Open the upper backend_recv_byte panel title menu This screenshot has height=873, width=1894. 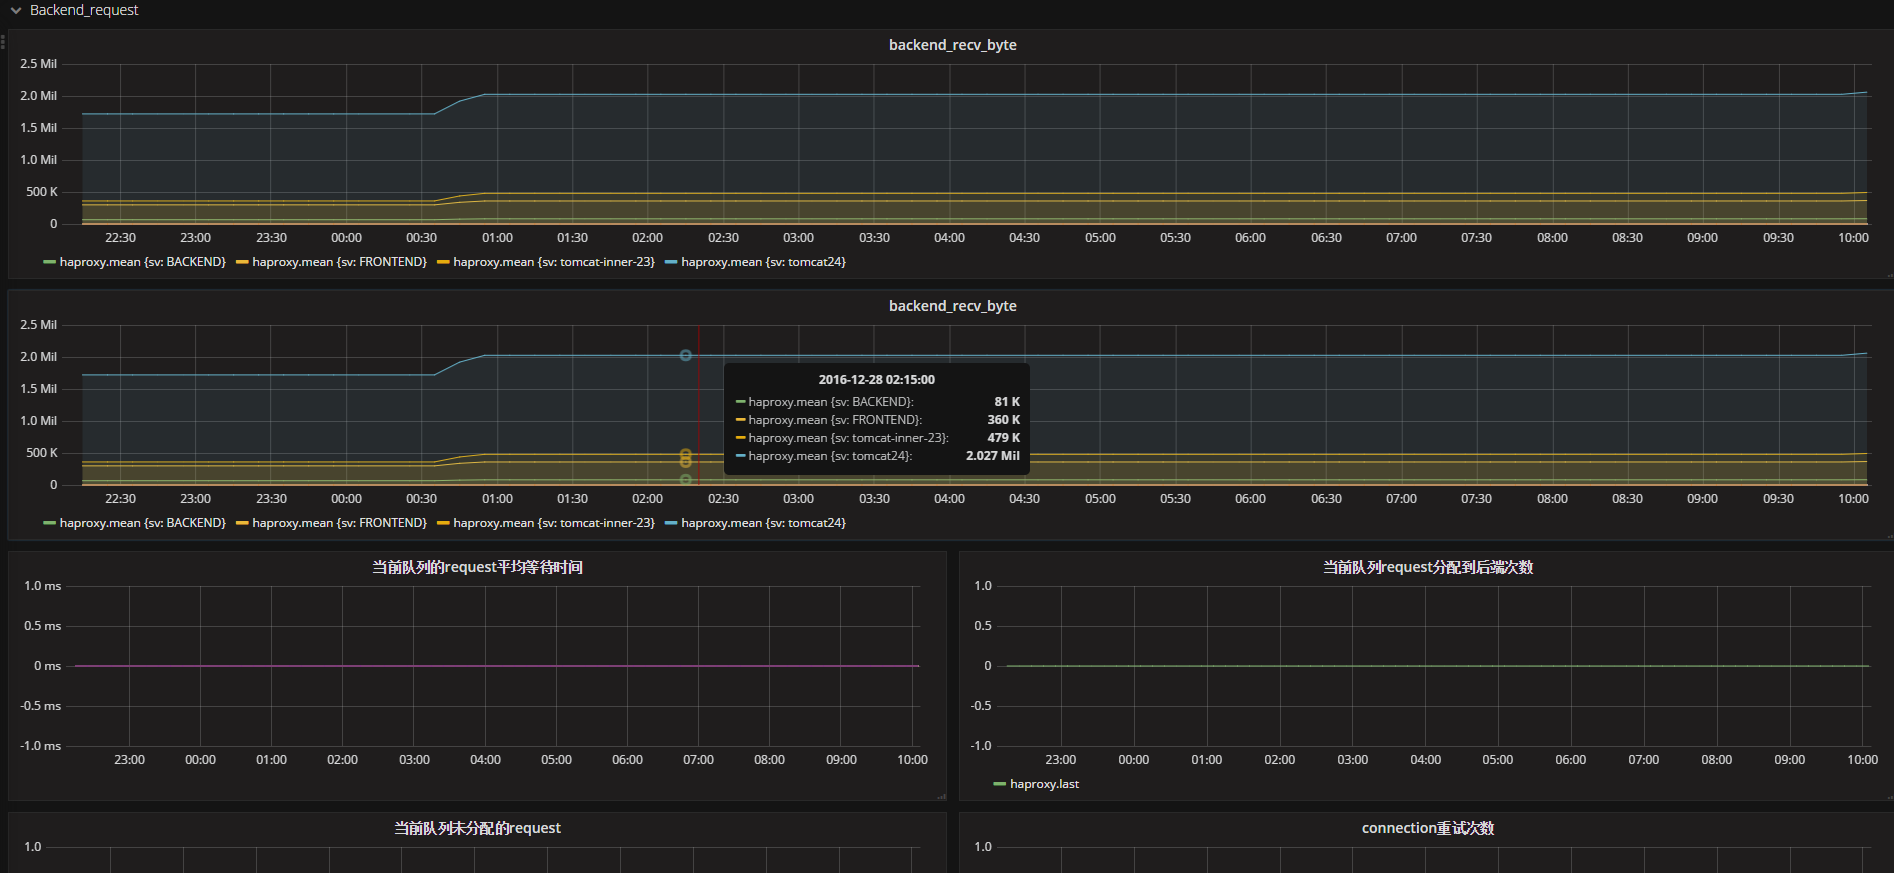tap(952, 45)
